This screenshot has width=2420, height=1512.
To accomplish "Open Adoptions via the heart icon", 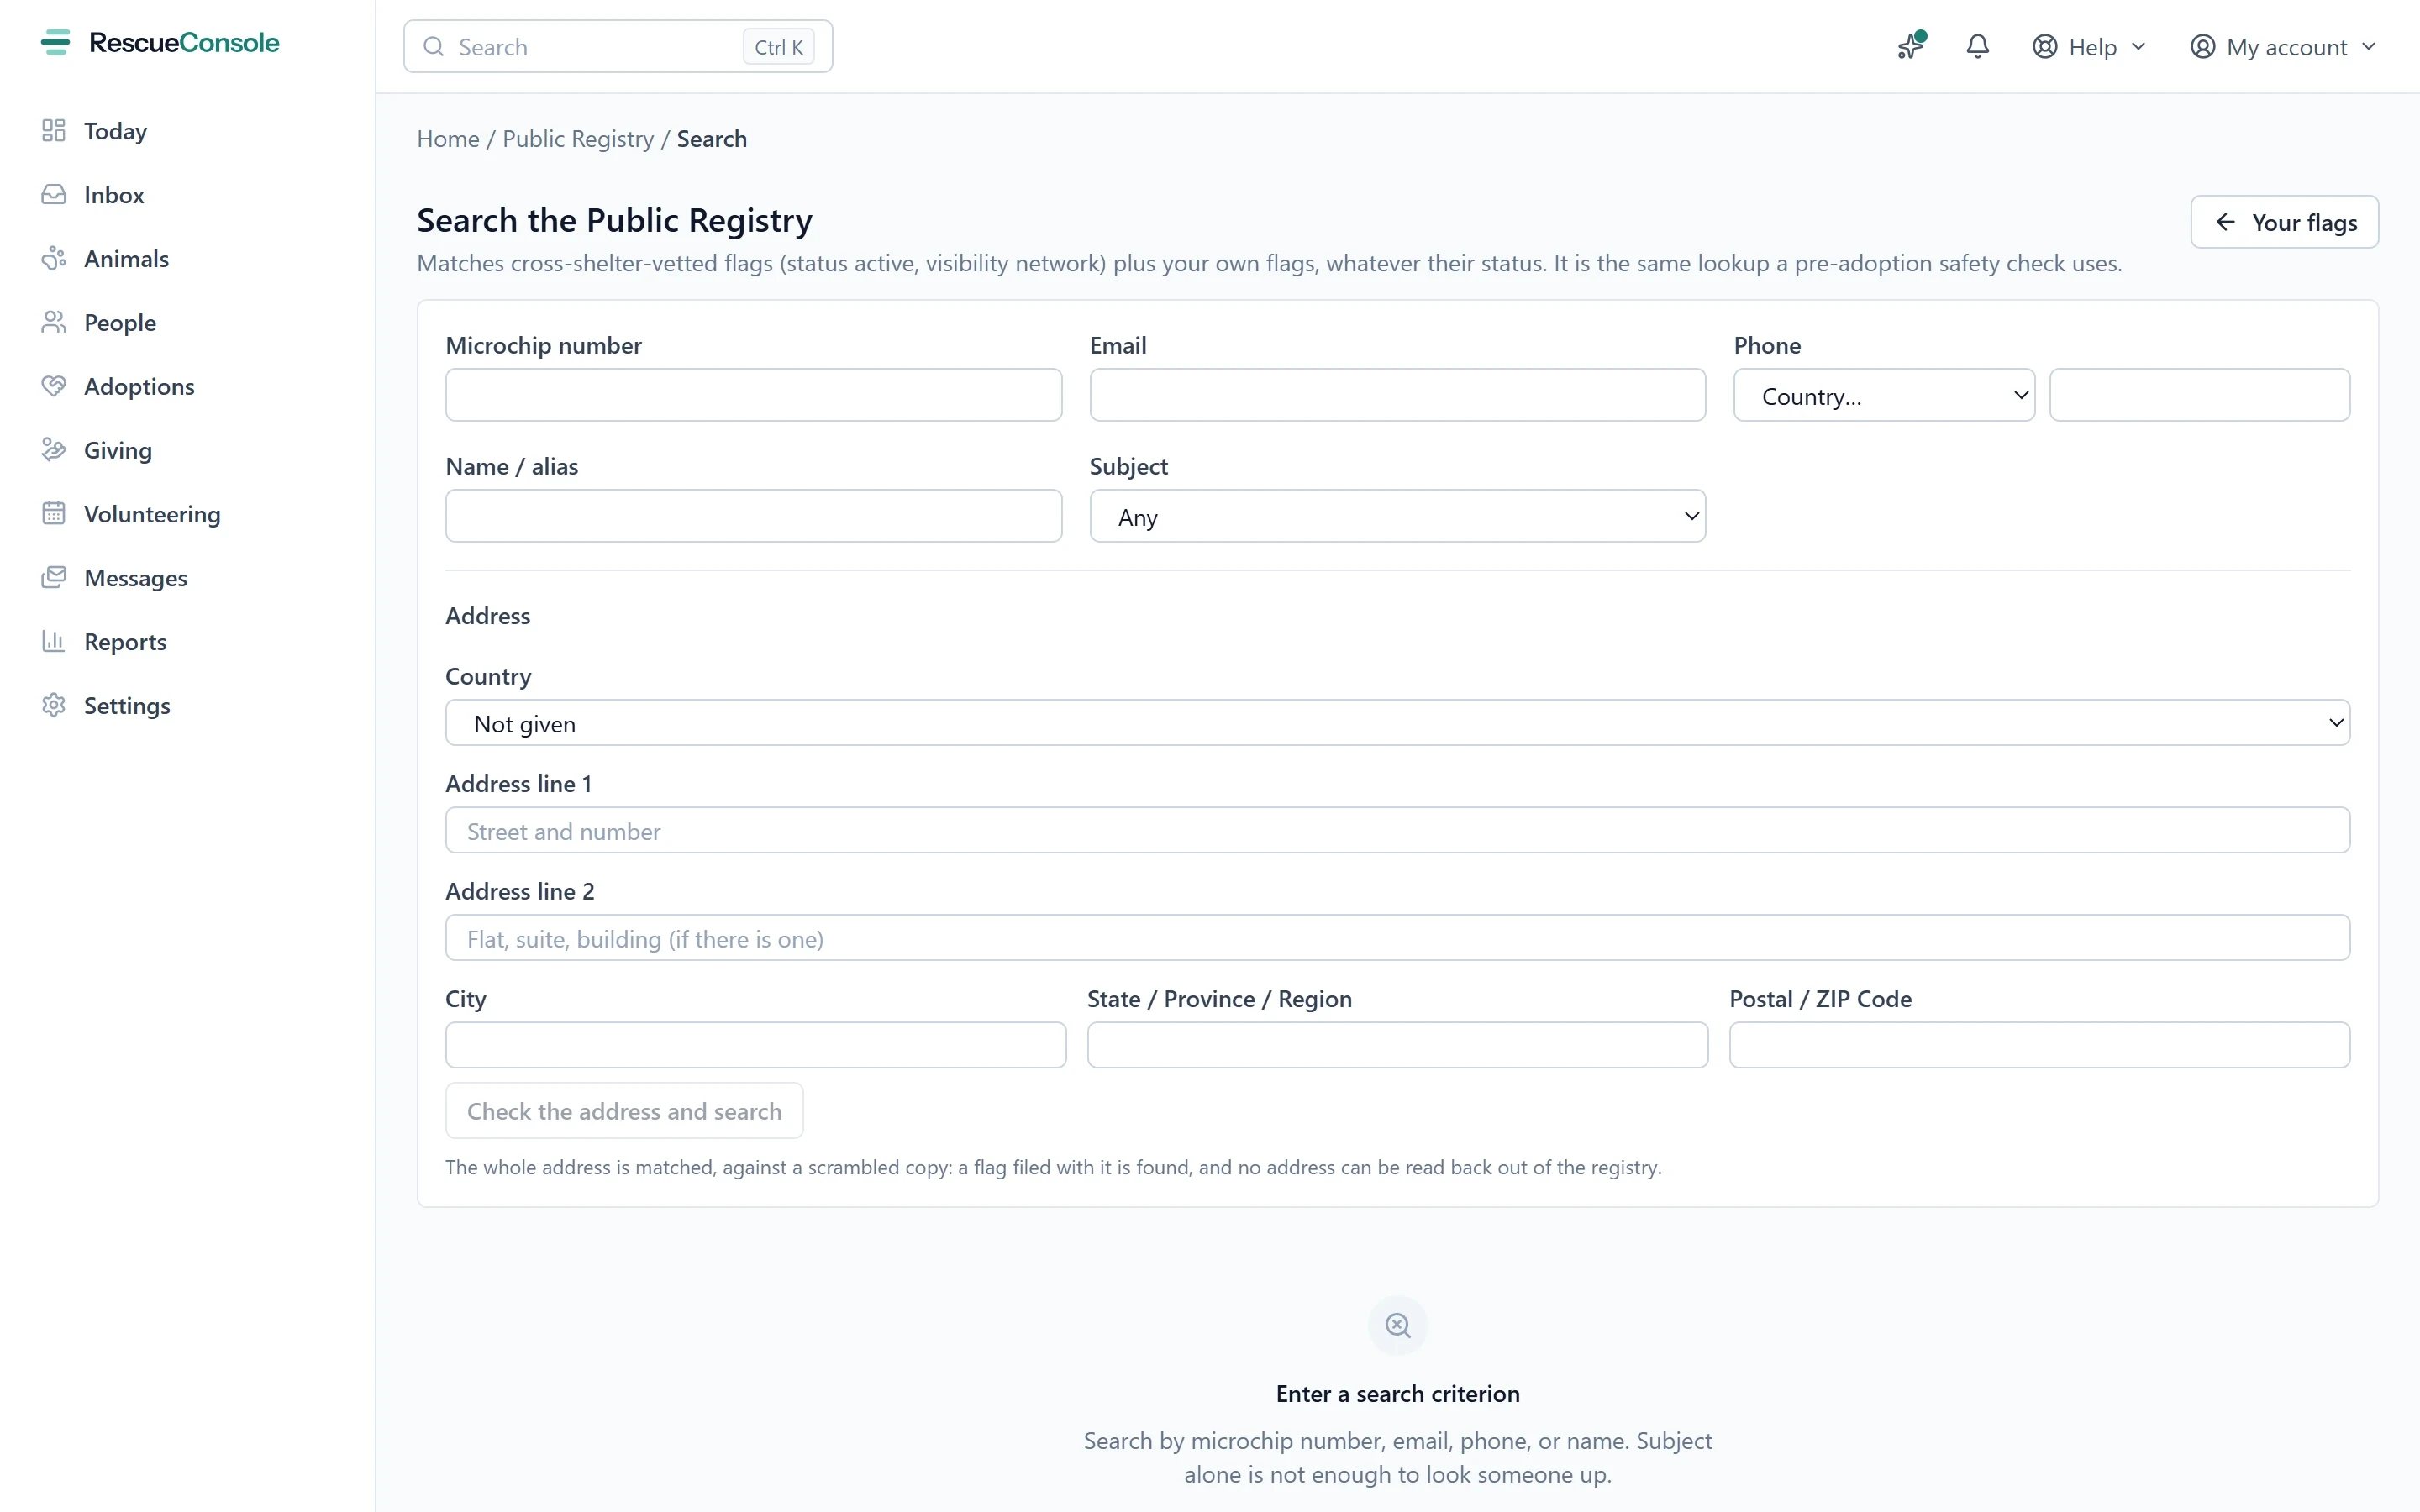I will point(54,386).
